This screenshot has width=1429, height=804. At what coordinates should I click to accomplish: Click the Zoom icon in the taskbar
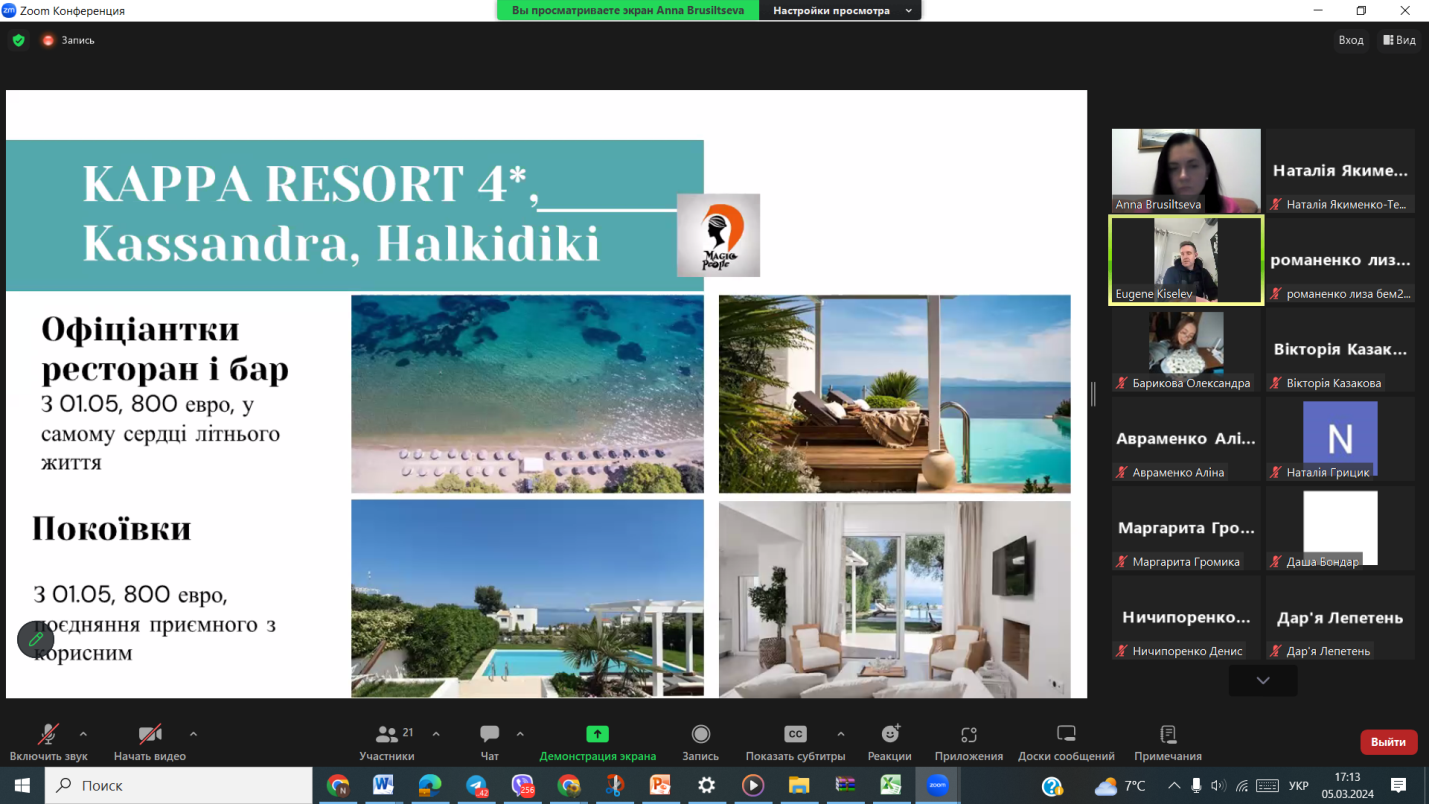tap(937, 785)
